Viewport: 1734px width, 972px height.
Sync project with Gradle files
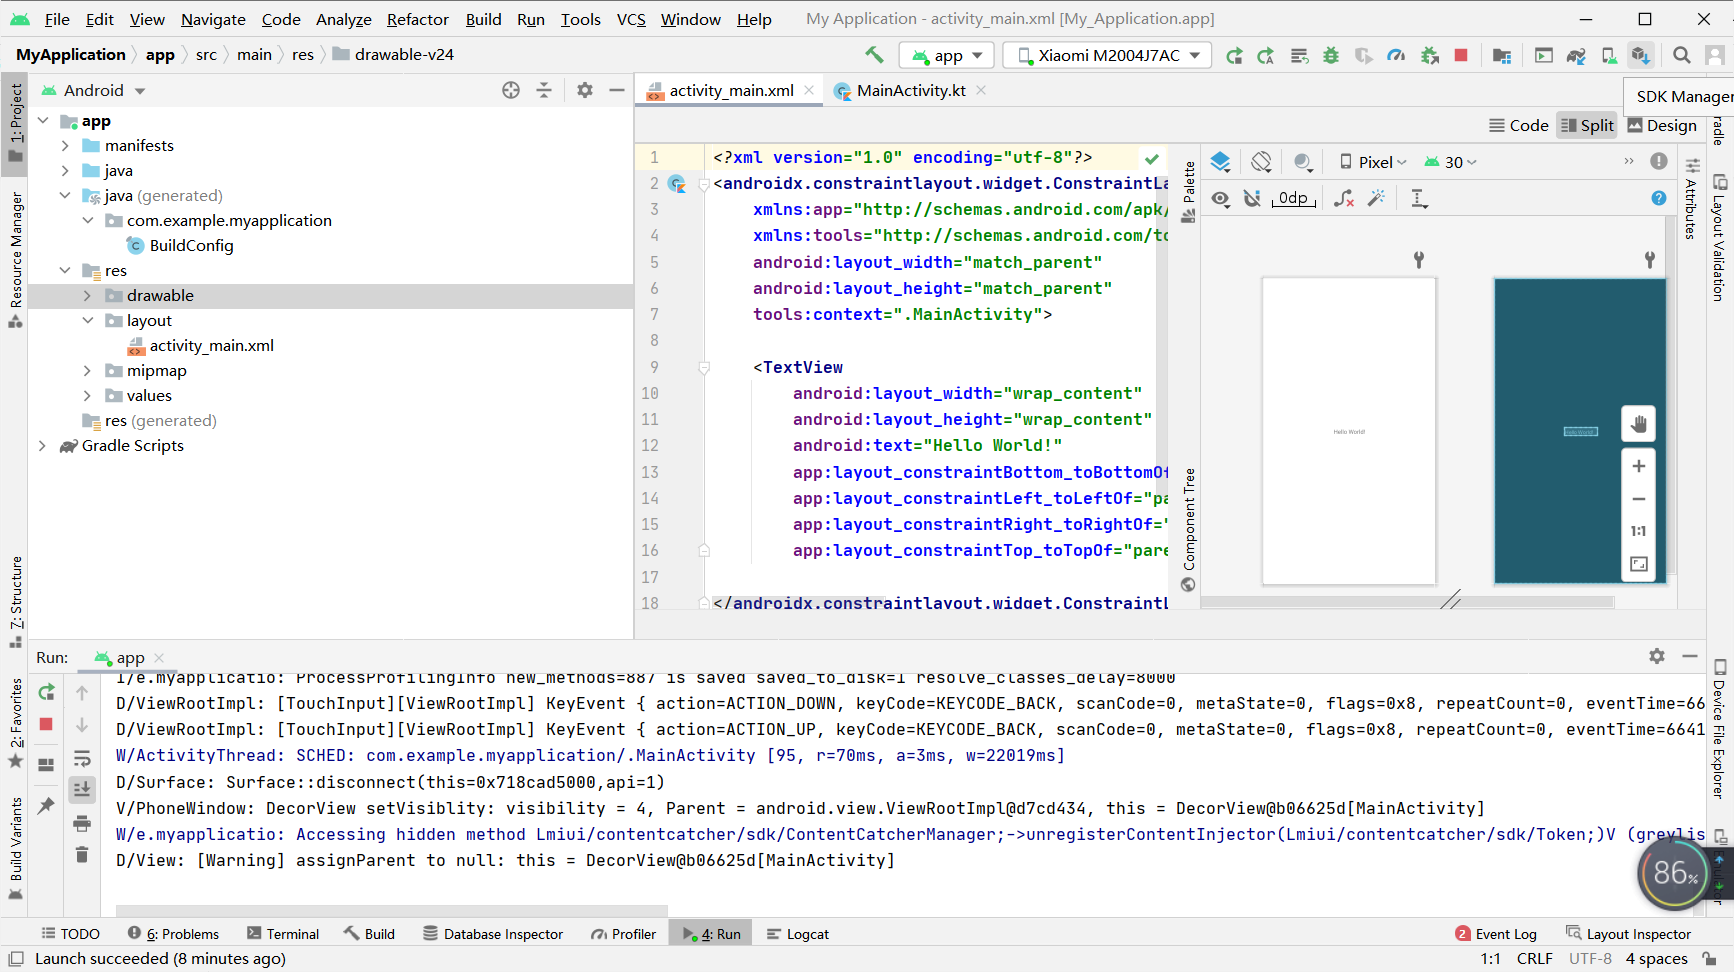tap(1577, 55)
